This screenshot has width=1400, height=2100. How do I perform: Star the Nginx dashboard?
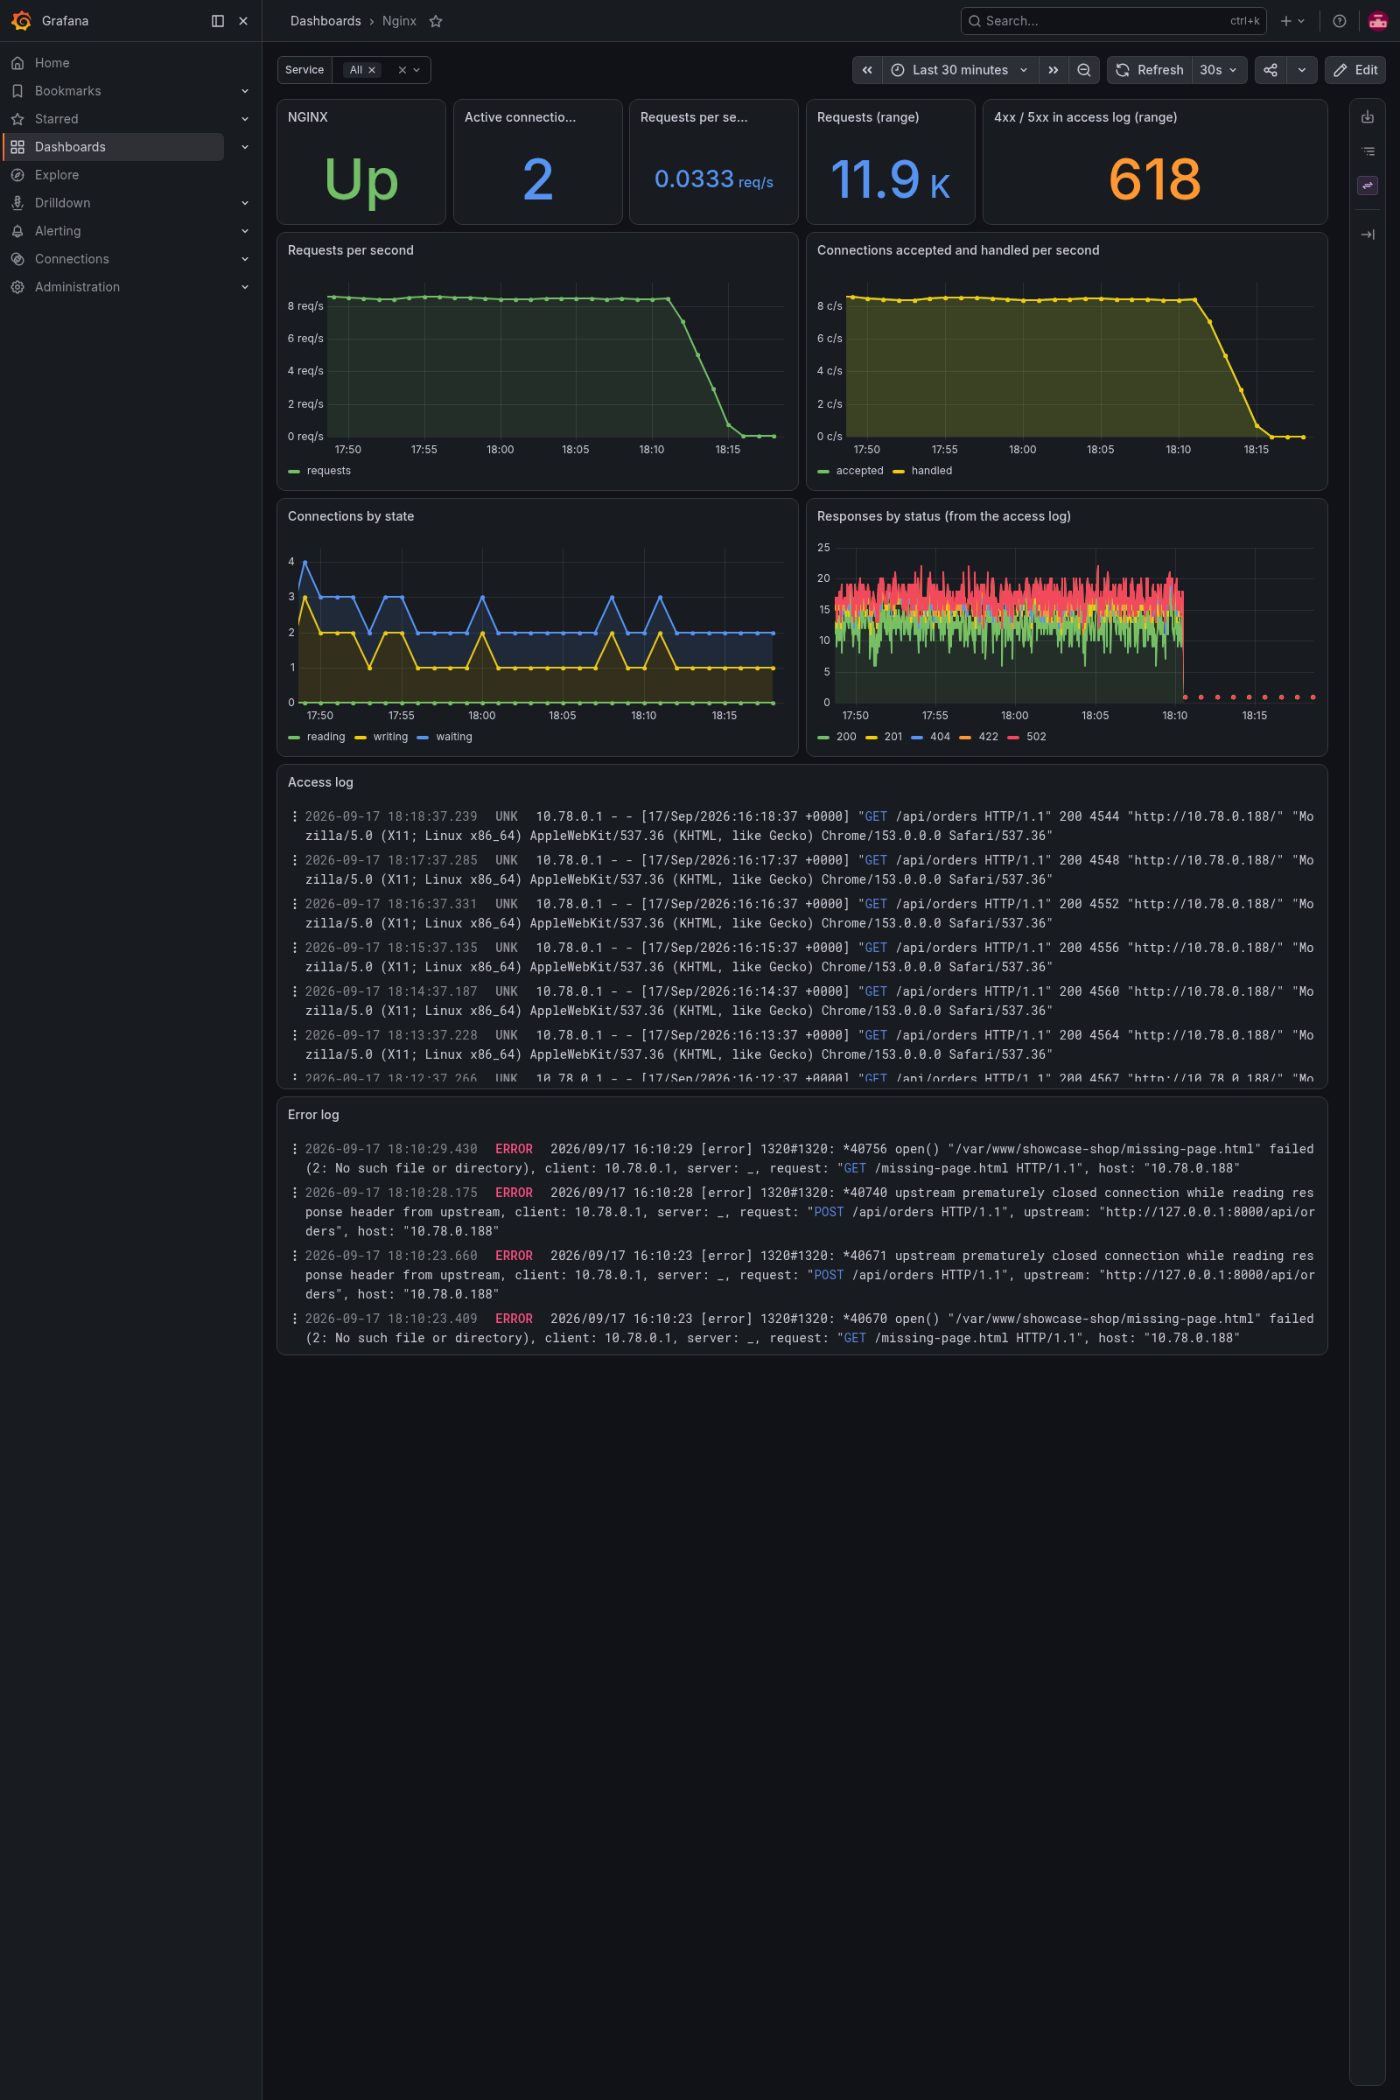(x=436, y=21)
